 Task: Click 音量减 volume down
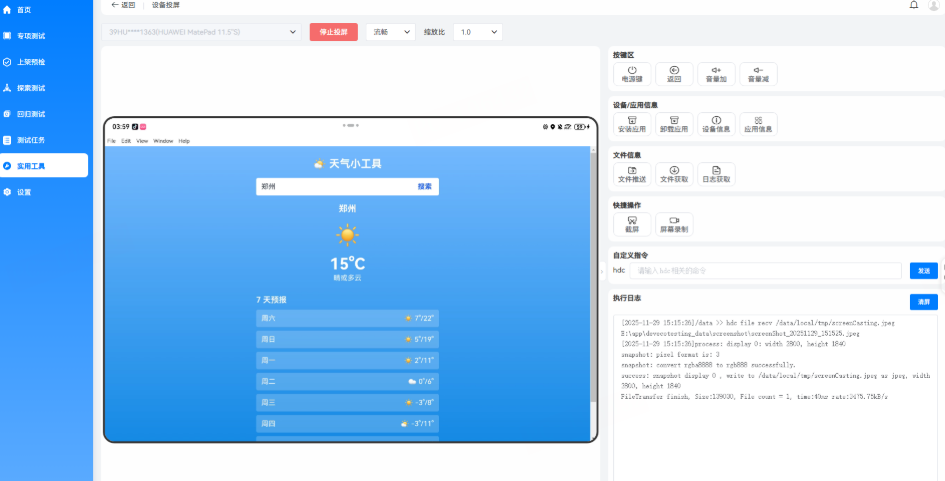click(x=759, y=74)
